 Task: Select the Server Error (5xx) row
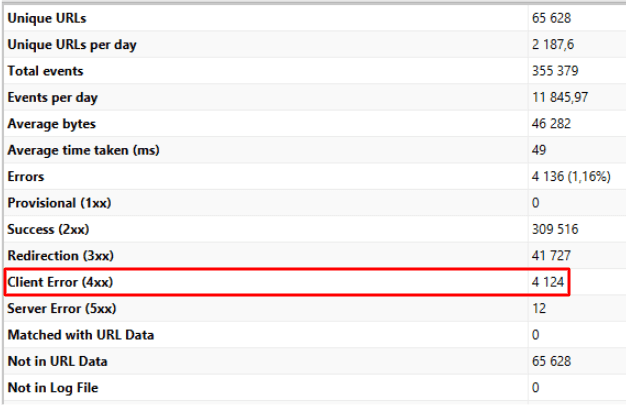click(315, 308)
